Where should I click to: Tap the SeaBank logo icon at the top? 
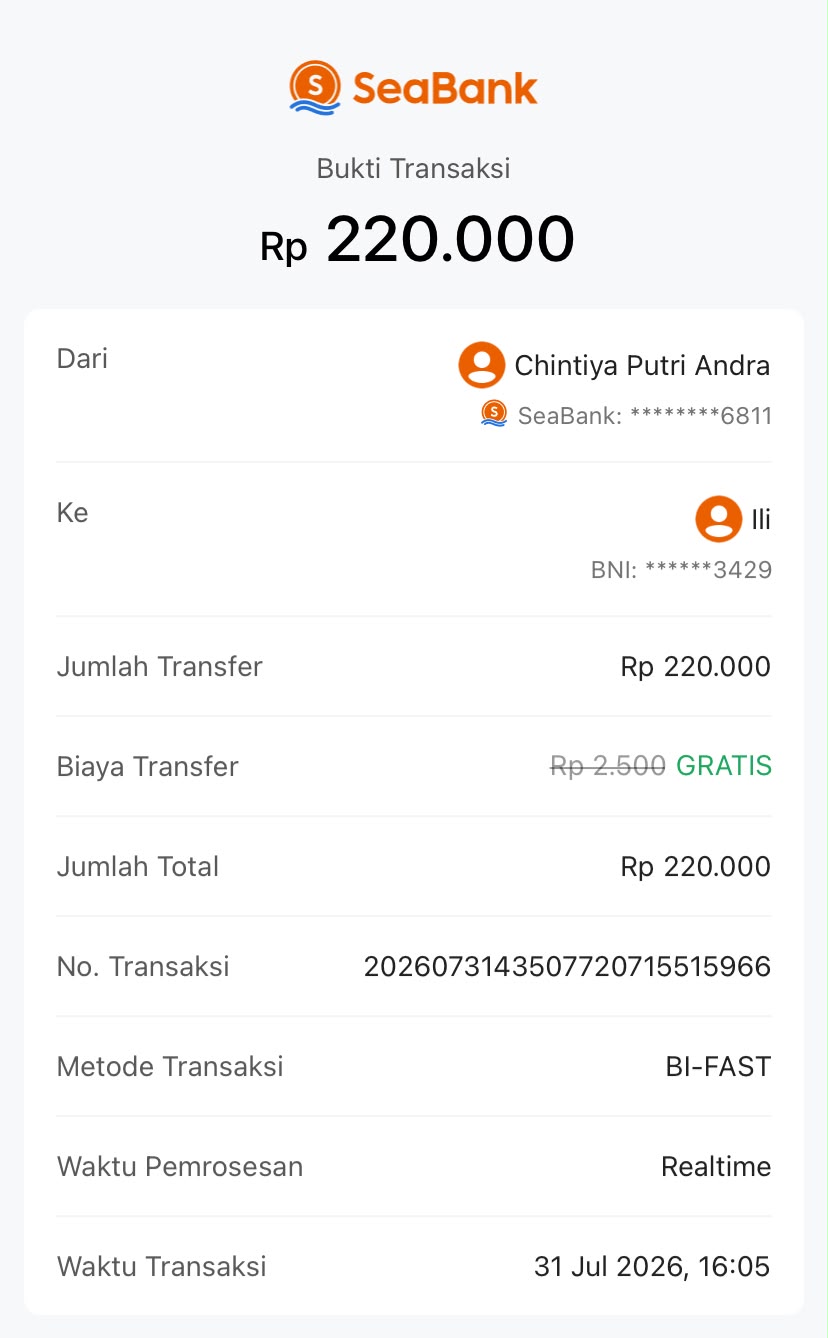pos(315,87)
